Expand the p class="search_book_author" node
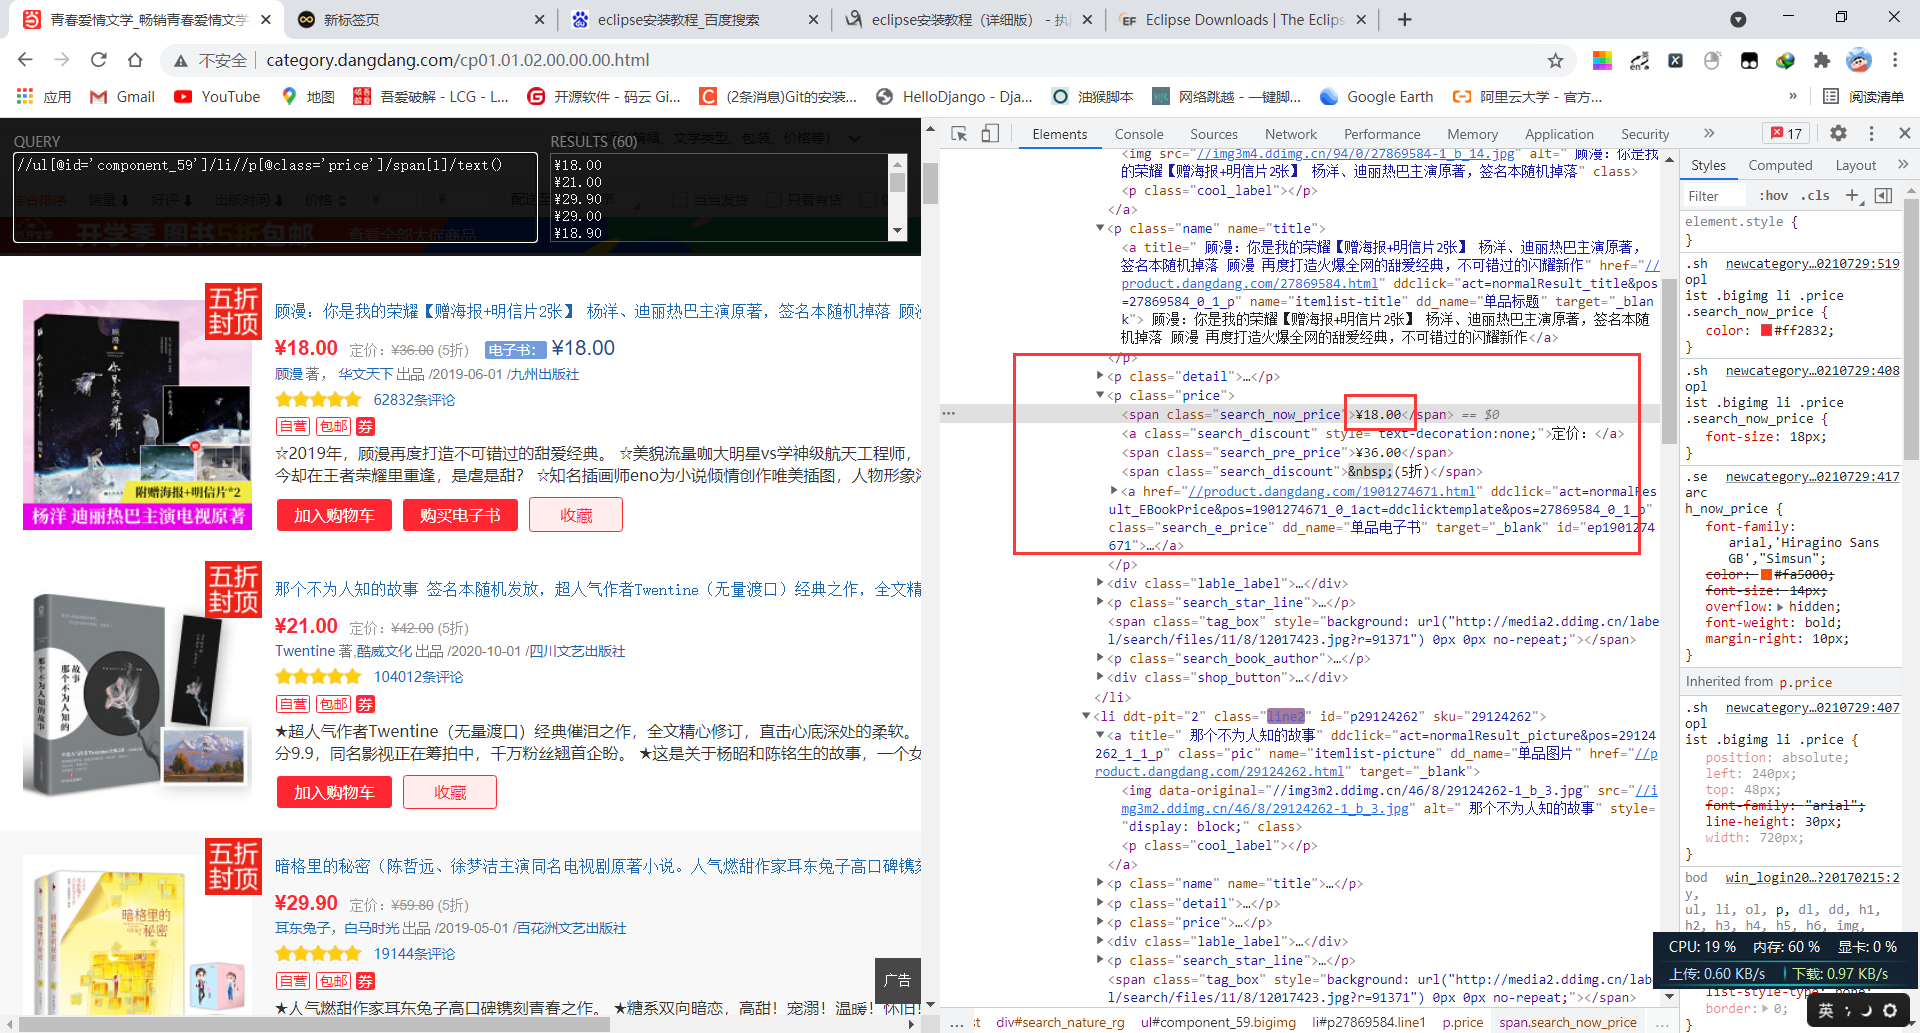The width and height of the screenshot is (1920, 1033). click(1100, 659)
